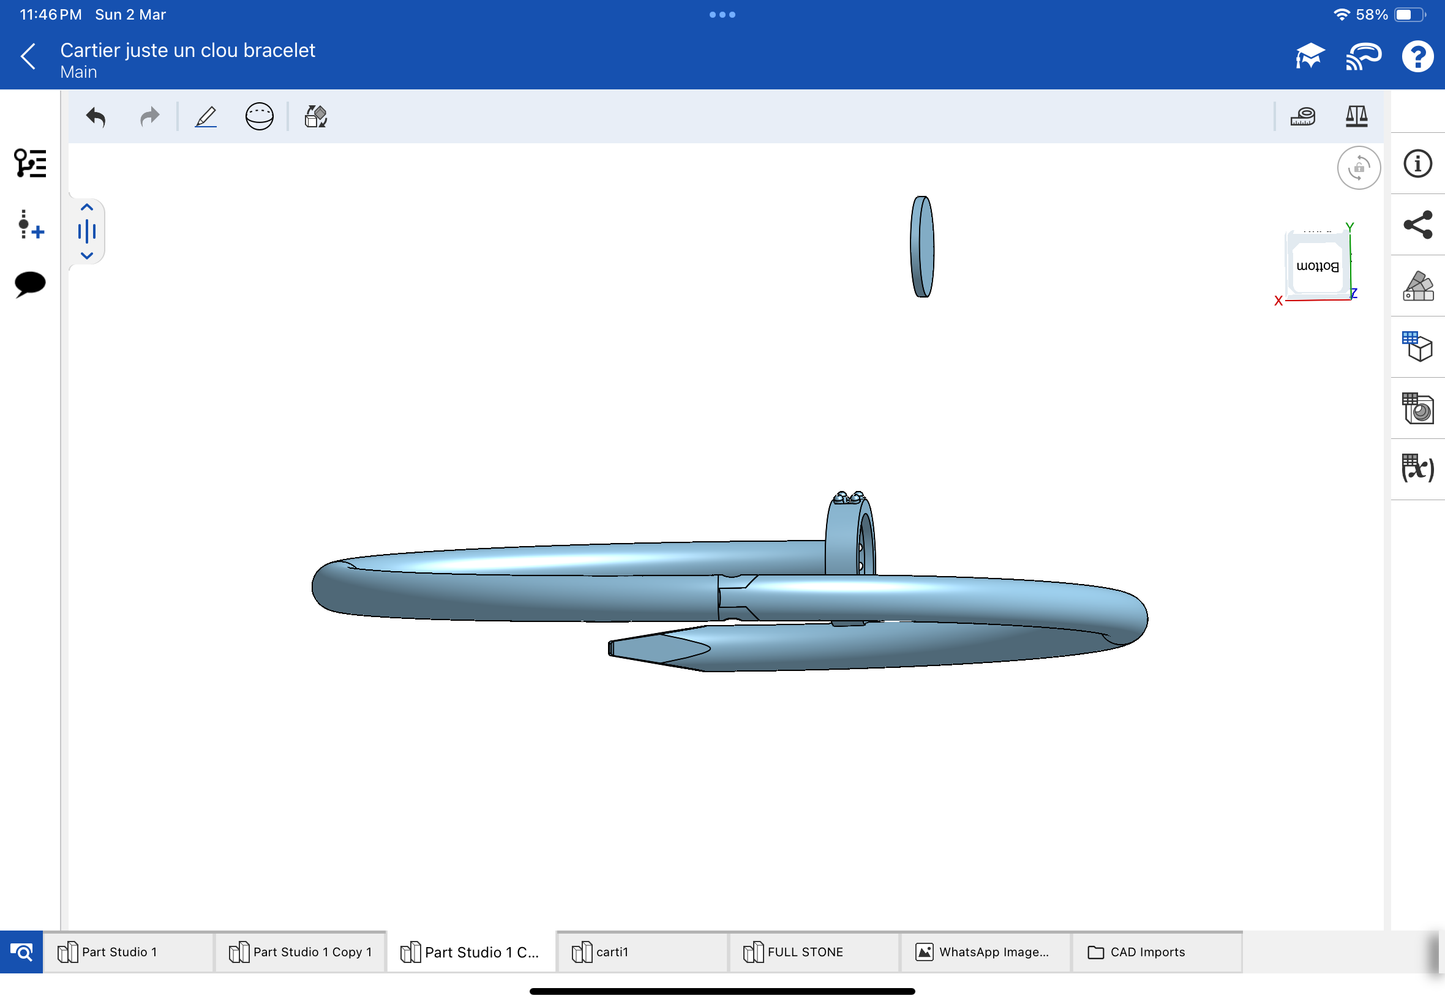The height and width of the screenshot is (1004, 1445).
Task: Open the variable table (x) panel
Action: coord(1417,468)
